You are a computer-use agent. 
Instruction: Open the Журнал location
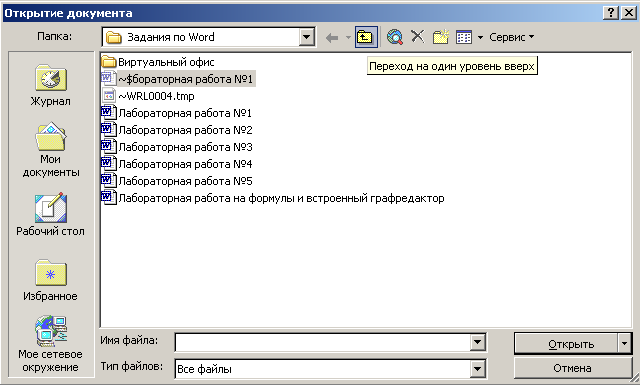point(51,86)
